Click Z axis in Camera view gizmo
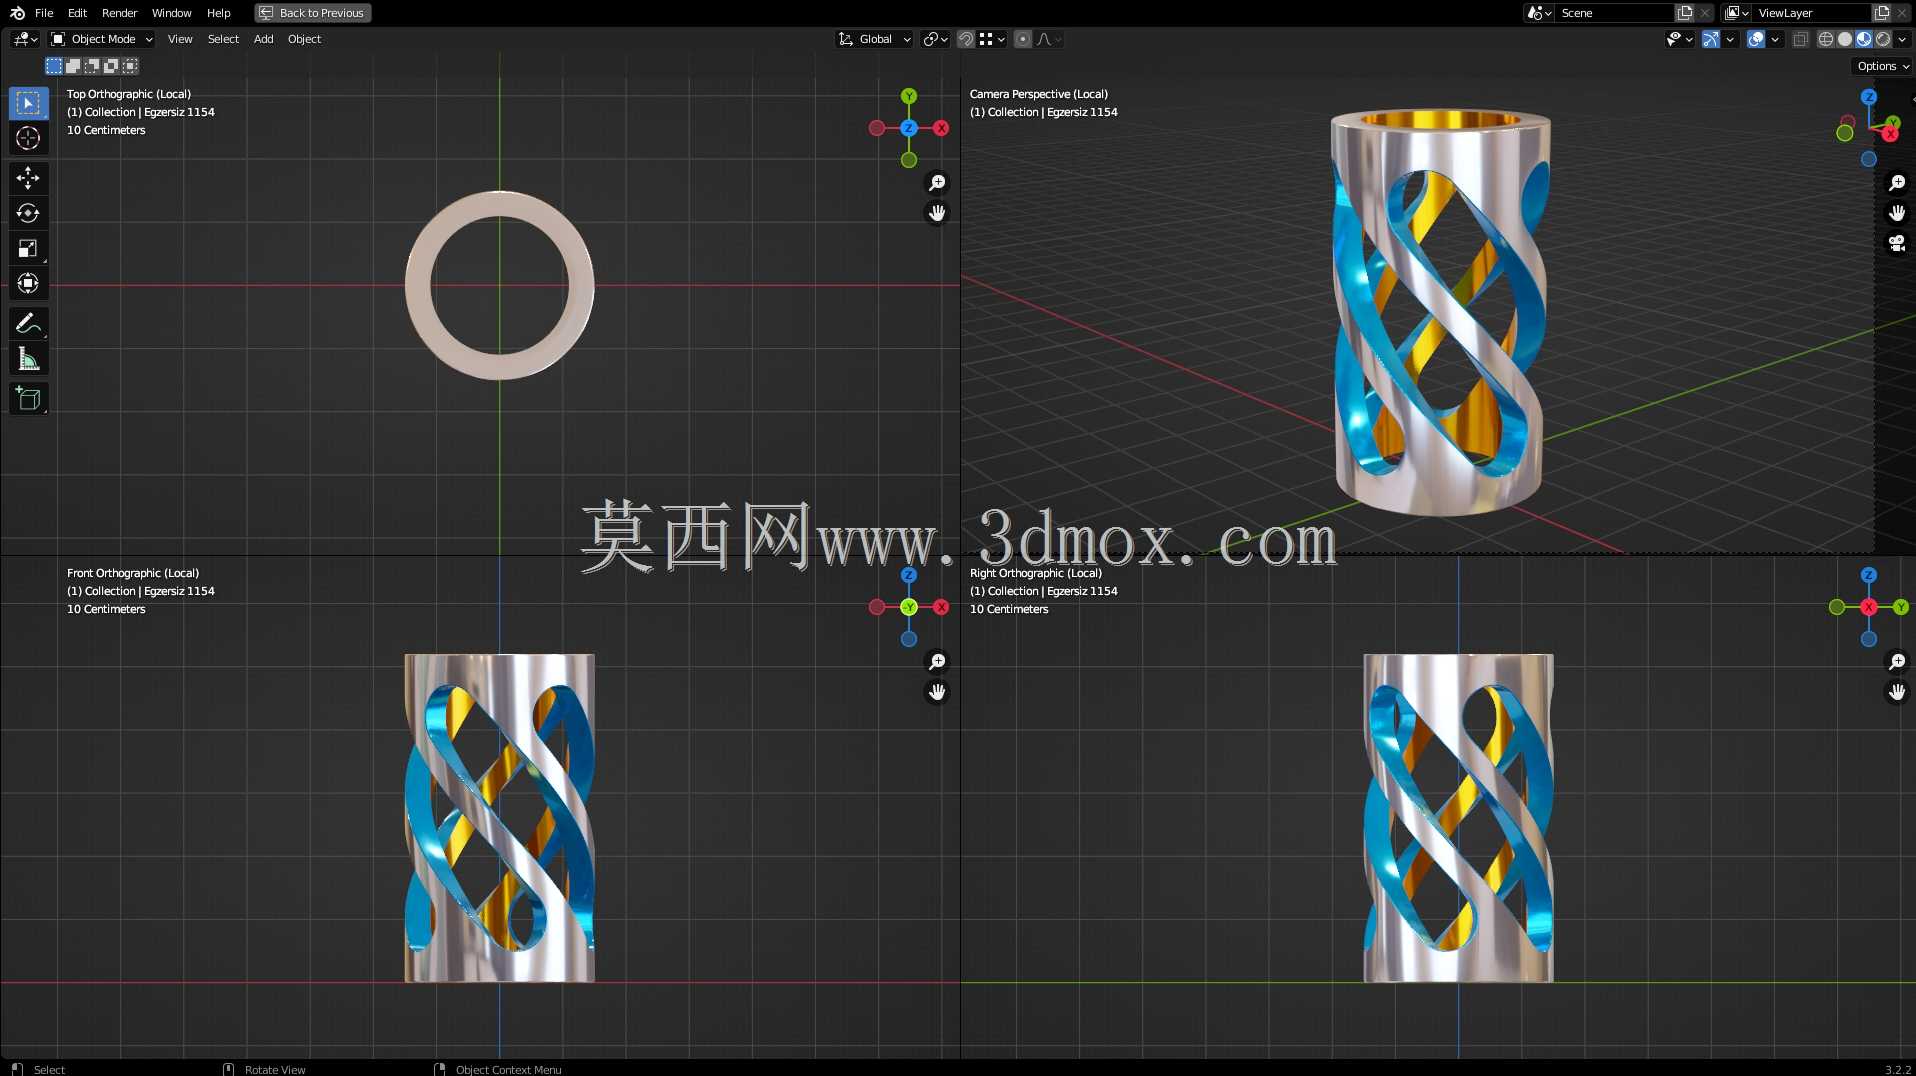1916x1076 pixels. click(x=1869, y=97)
